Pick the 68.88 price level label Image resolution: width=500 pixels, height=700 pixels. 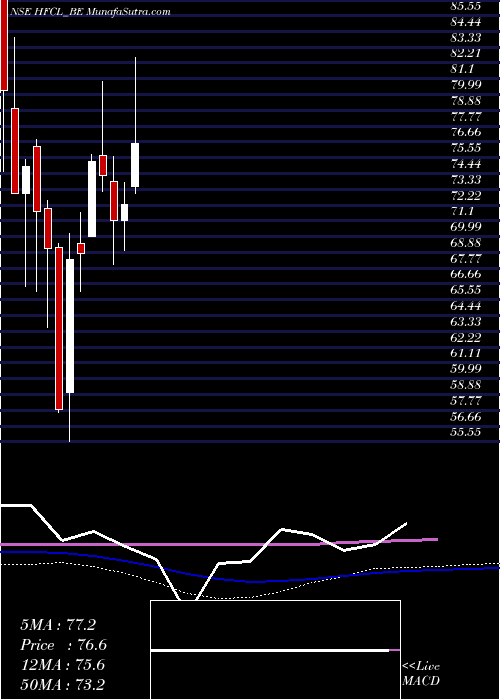466,242
